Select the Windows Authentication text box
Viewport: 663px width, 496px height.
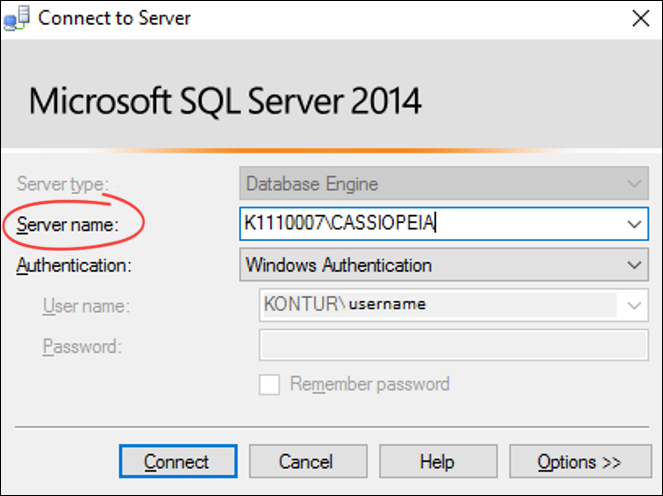click(430, 265)
